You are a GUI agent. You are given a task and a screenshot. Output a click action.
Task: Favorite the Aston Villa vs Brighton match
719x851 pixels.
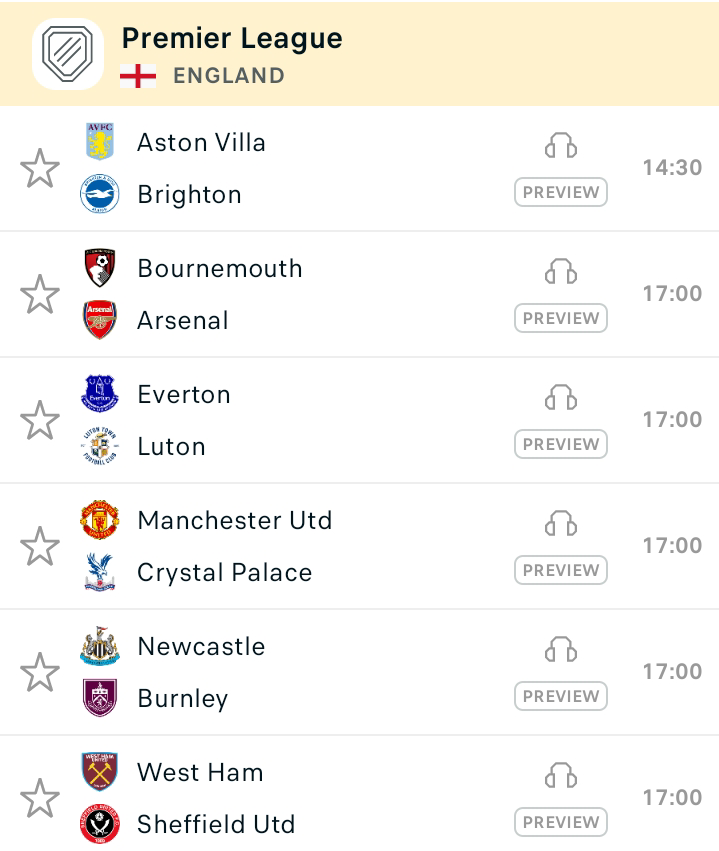coord(40,168)
